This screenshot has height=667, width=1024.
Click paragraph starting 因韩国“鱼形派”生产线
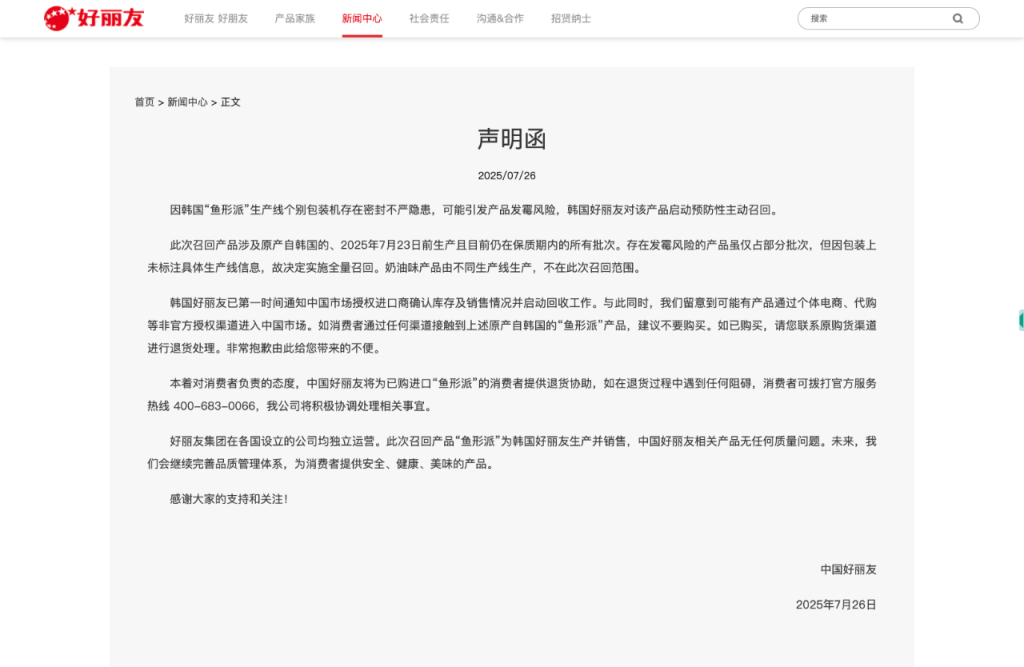pos(475,210)
